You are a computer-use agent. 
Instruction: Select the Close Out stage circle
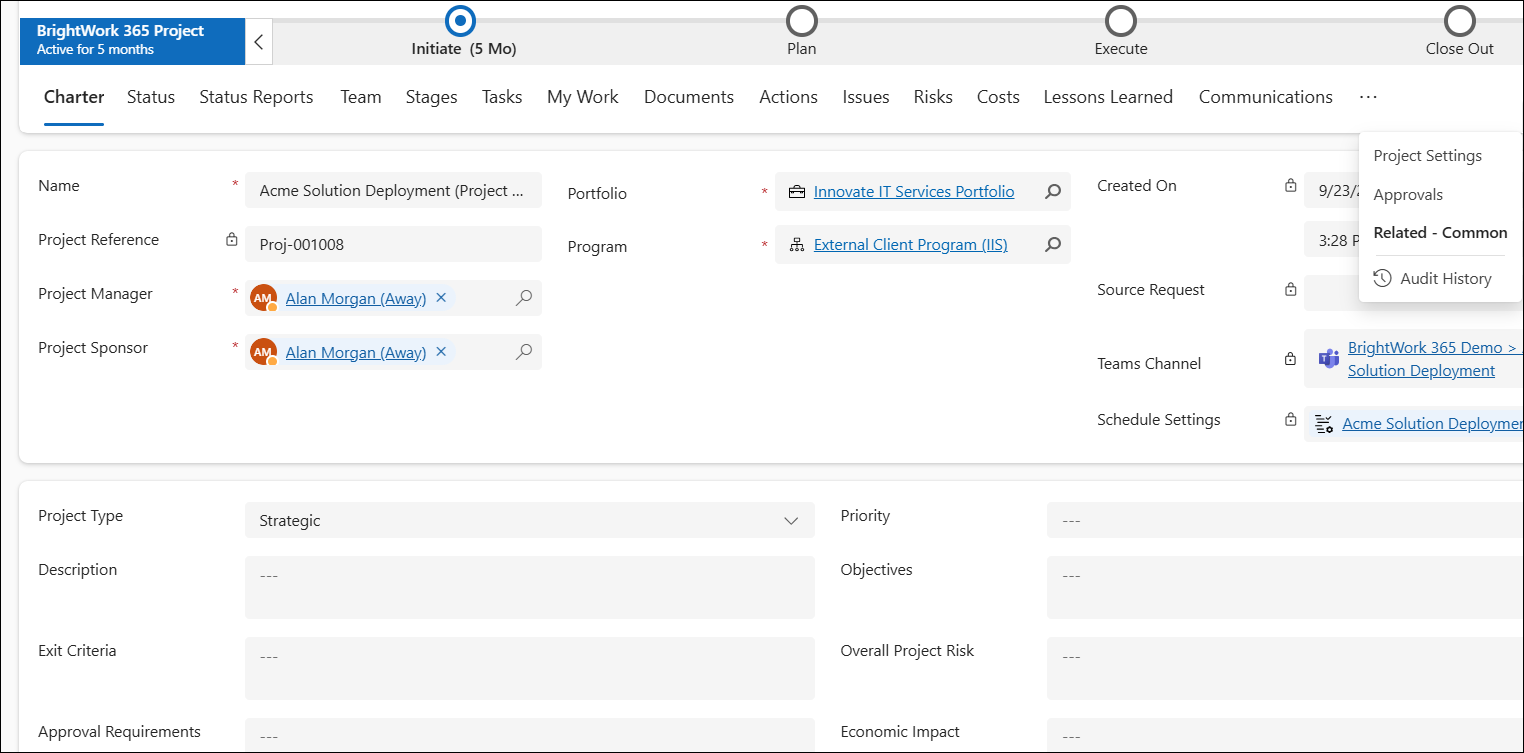(x=1460, y=20)
